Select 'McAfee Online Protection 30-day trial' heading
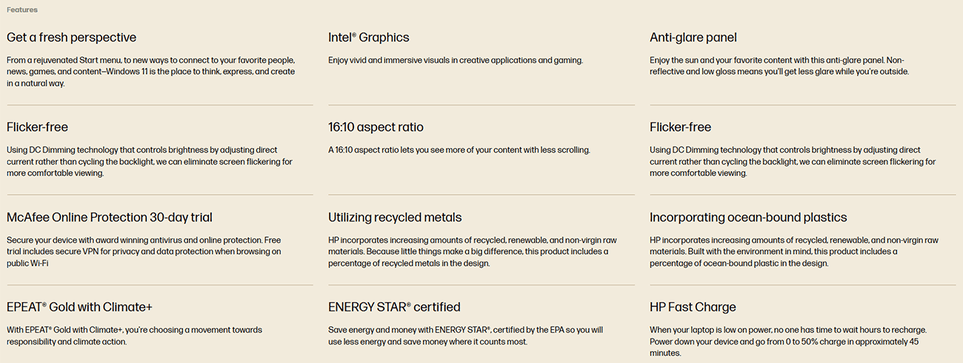The width and height of the screenshot is (963, 363). pos(110,217)
